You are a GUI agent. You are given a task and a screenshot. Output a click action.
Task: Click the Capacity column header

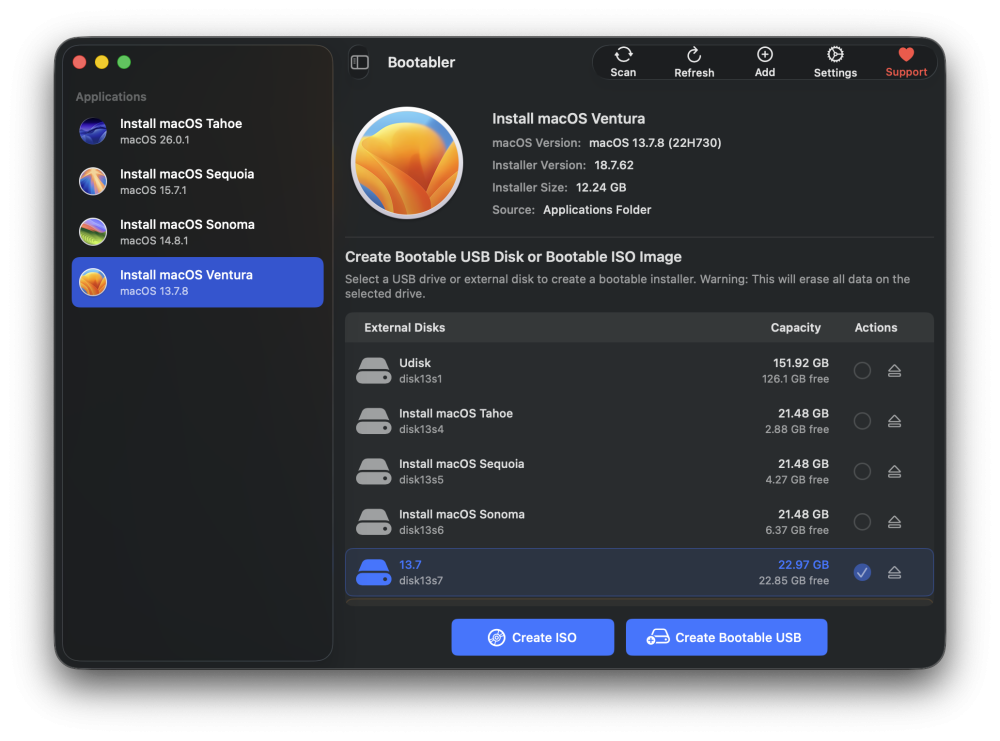tap(795, 327)
